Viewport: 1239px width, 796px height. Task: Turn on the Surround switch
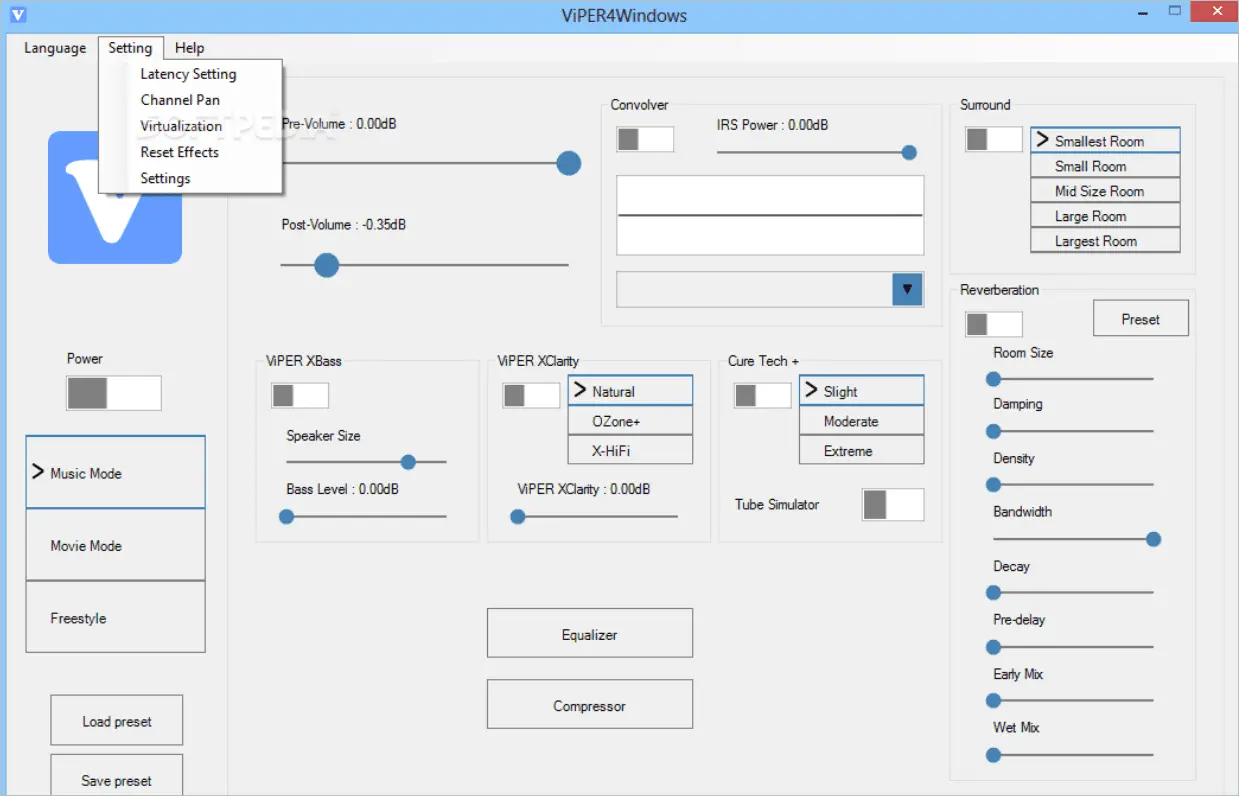pyautogui.click(x=994, y=139)
